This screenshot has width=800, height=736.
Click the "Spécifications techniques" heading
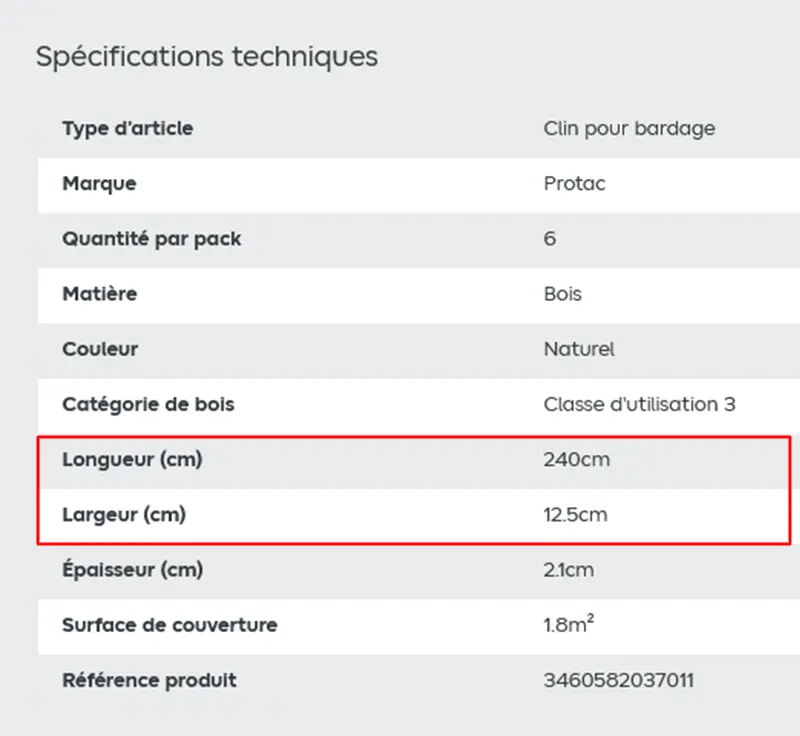[x=207, y=57]
